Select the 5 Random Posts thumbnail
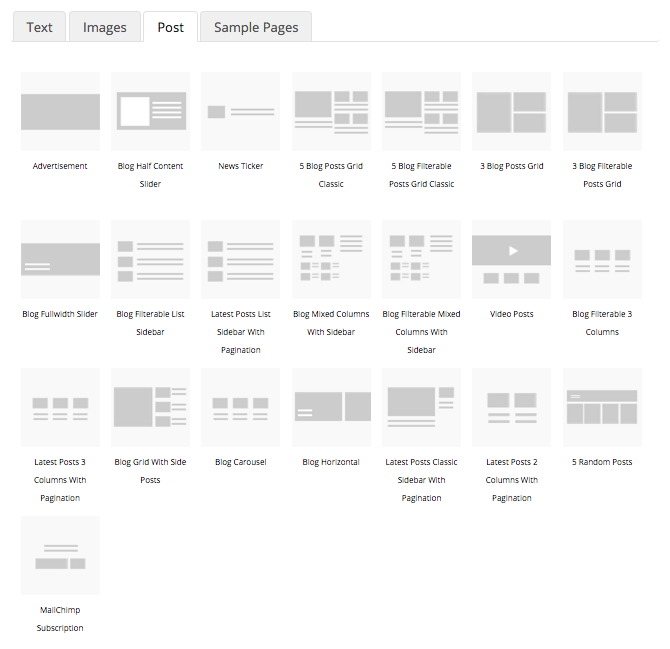This screenshot has height=649, width=670. pyautogui.click(x=602, y=407)
